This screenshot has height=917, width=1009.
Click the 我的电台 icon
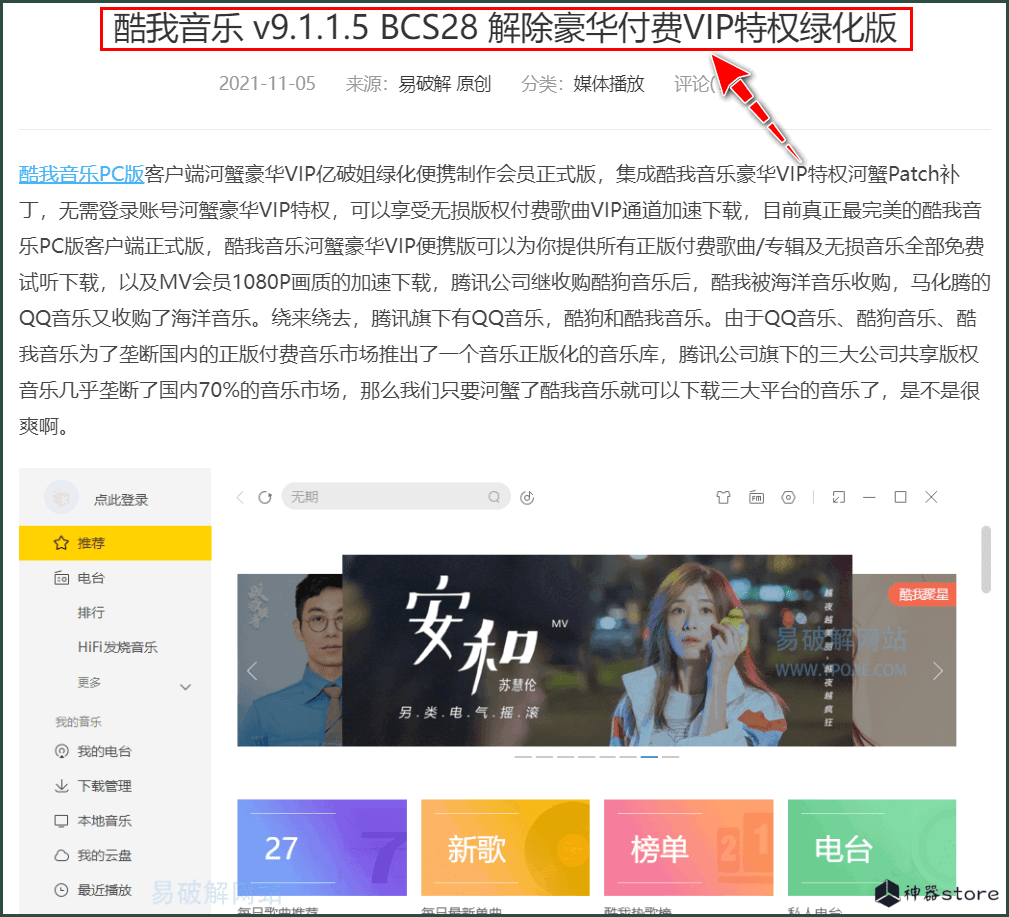click(61, 752)
